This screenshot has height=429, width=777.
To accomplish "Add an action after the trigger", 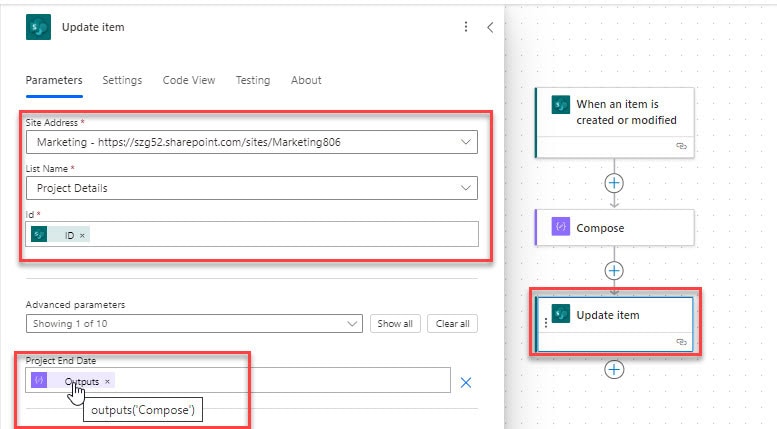I will point(614,183).
